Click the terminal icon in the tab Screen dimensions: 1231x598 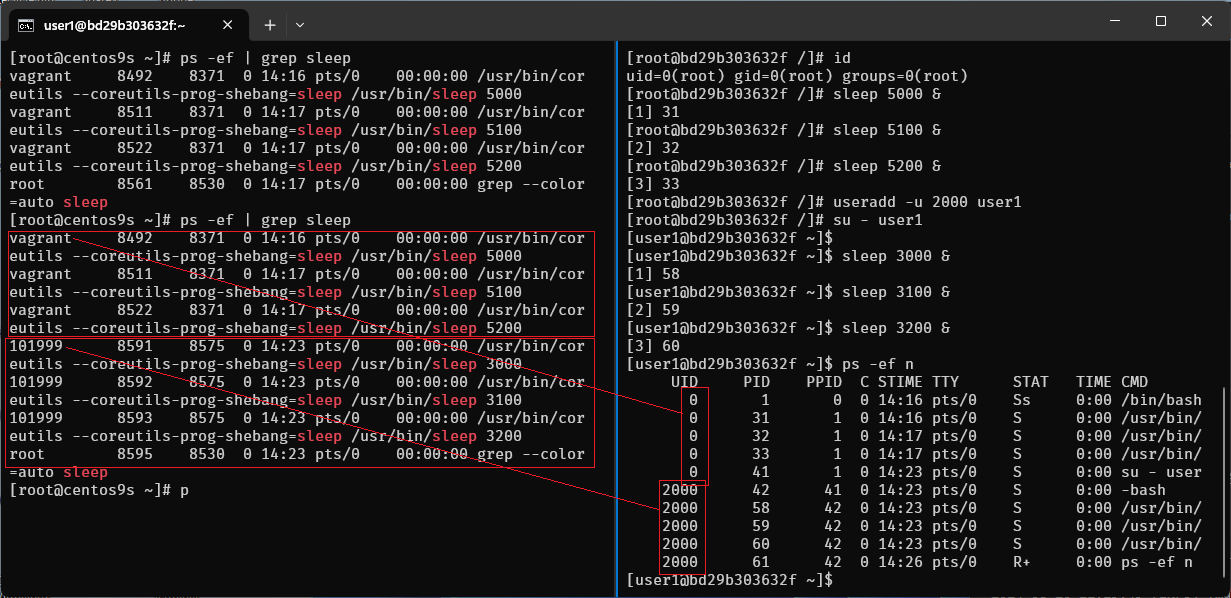pyautogui.click(x=27, y=24)
